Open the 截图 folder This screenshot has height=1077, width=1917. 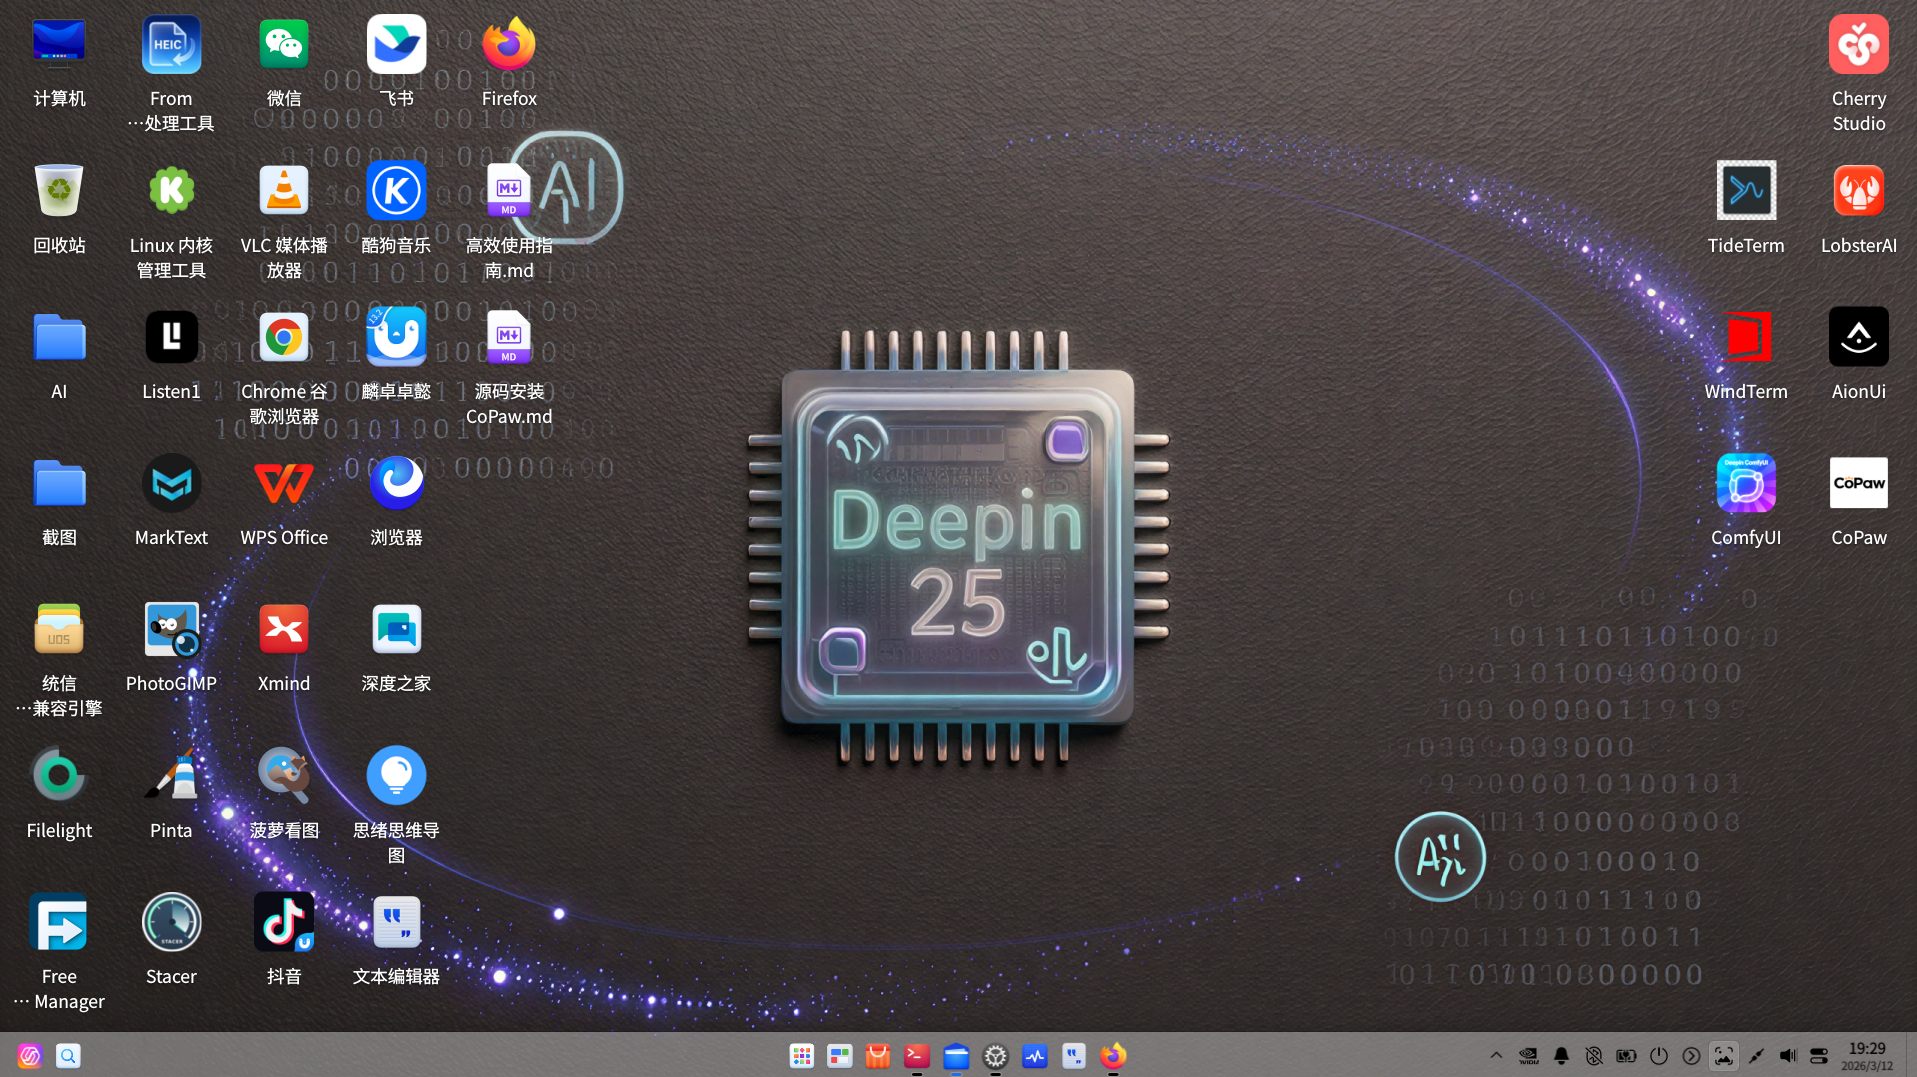[59, 483]
